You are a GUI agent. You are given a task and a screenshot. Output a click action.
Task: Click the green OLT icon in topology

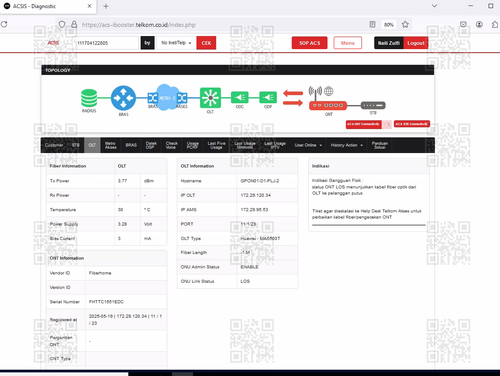click(x=210, y=98)
